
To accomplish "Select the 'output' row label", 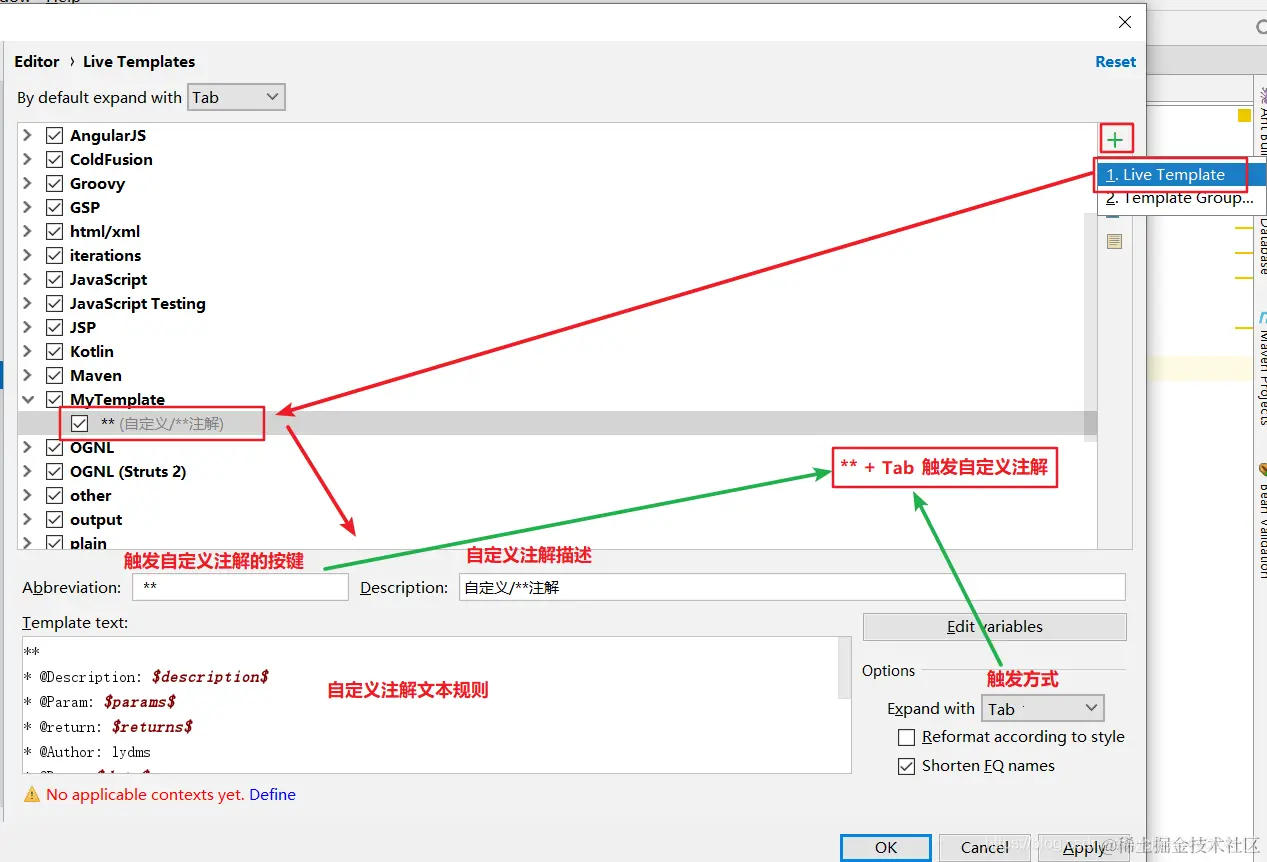I will [96, 519].
